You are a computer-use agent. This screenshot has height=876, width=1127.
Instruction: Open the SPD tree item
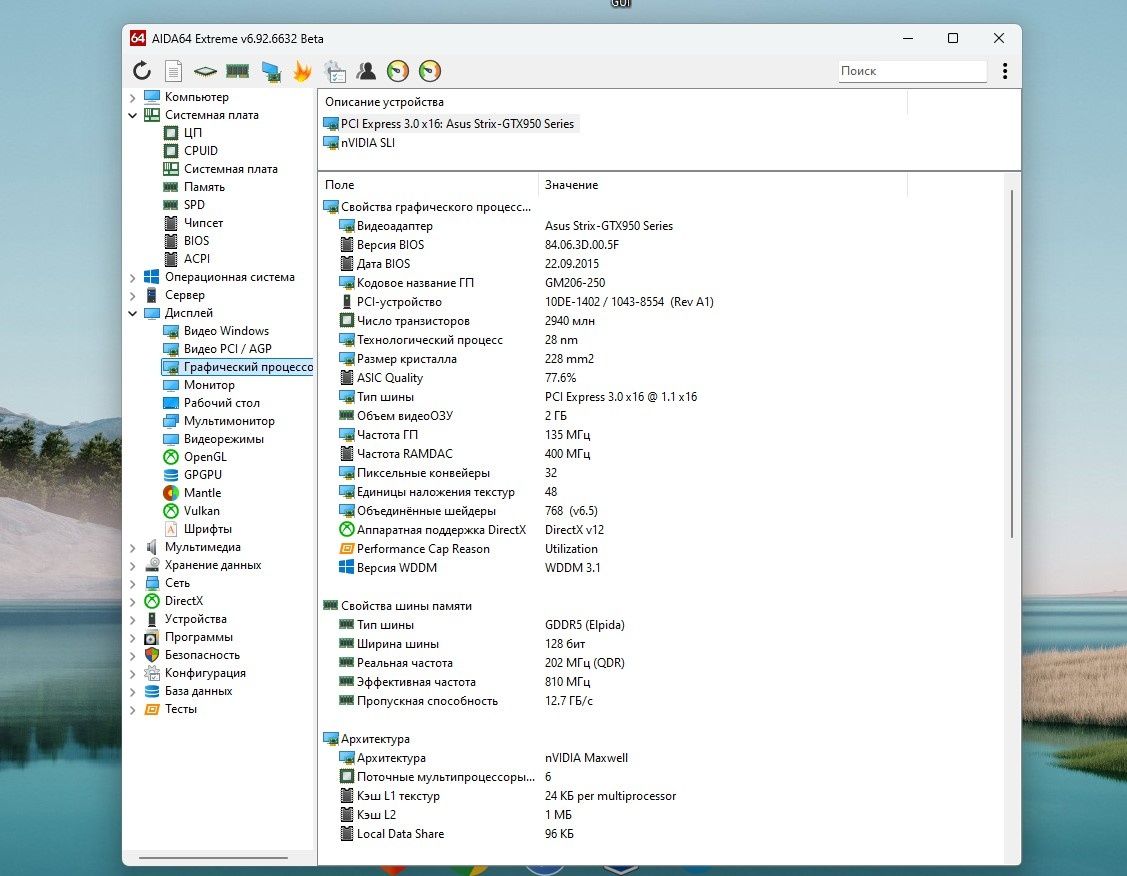194,205
